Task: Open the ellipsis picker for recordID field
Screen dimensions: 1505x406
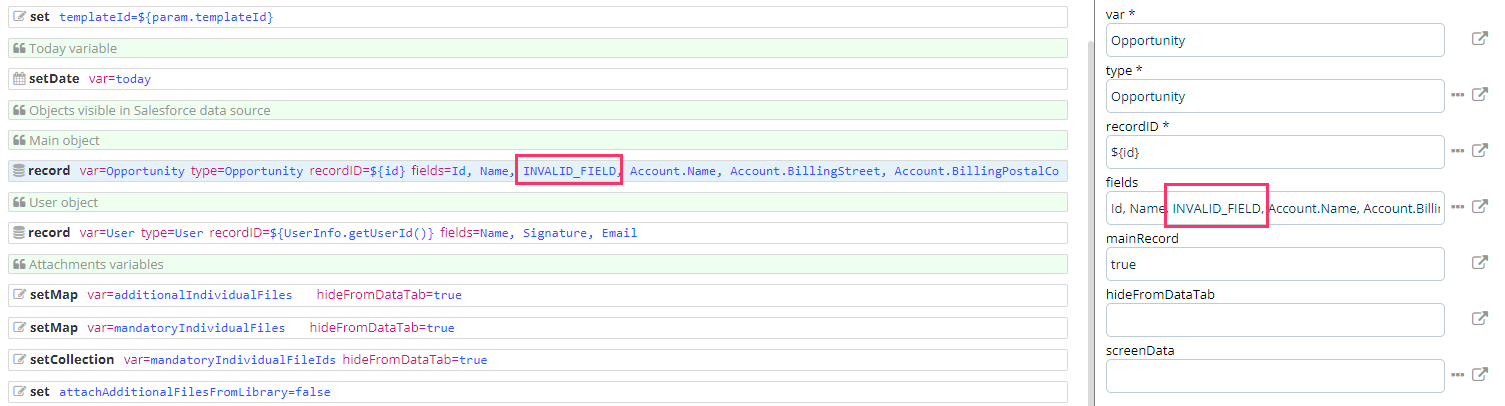Action: click(1457, 151)
